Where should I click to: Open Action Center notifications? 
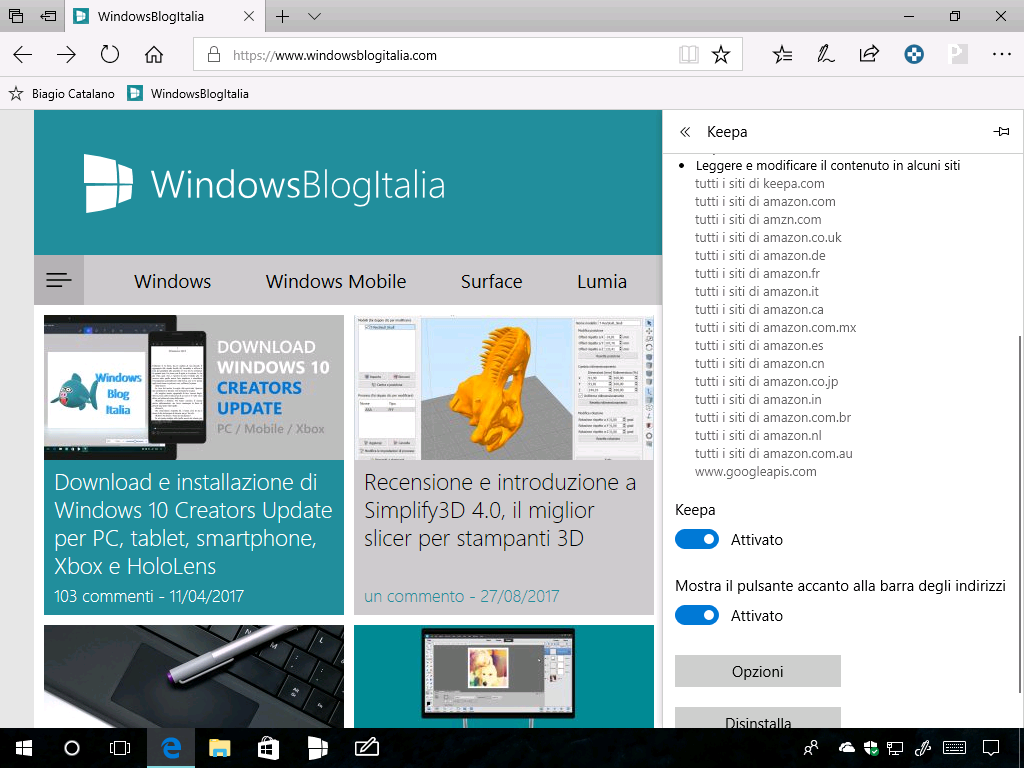[991, 748]
